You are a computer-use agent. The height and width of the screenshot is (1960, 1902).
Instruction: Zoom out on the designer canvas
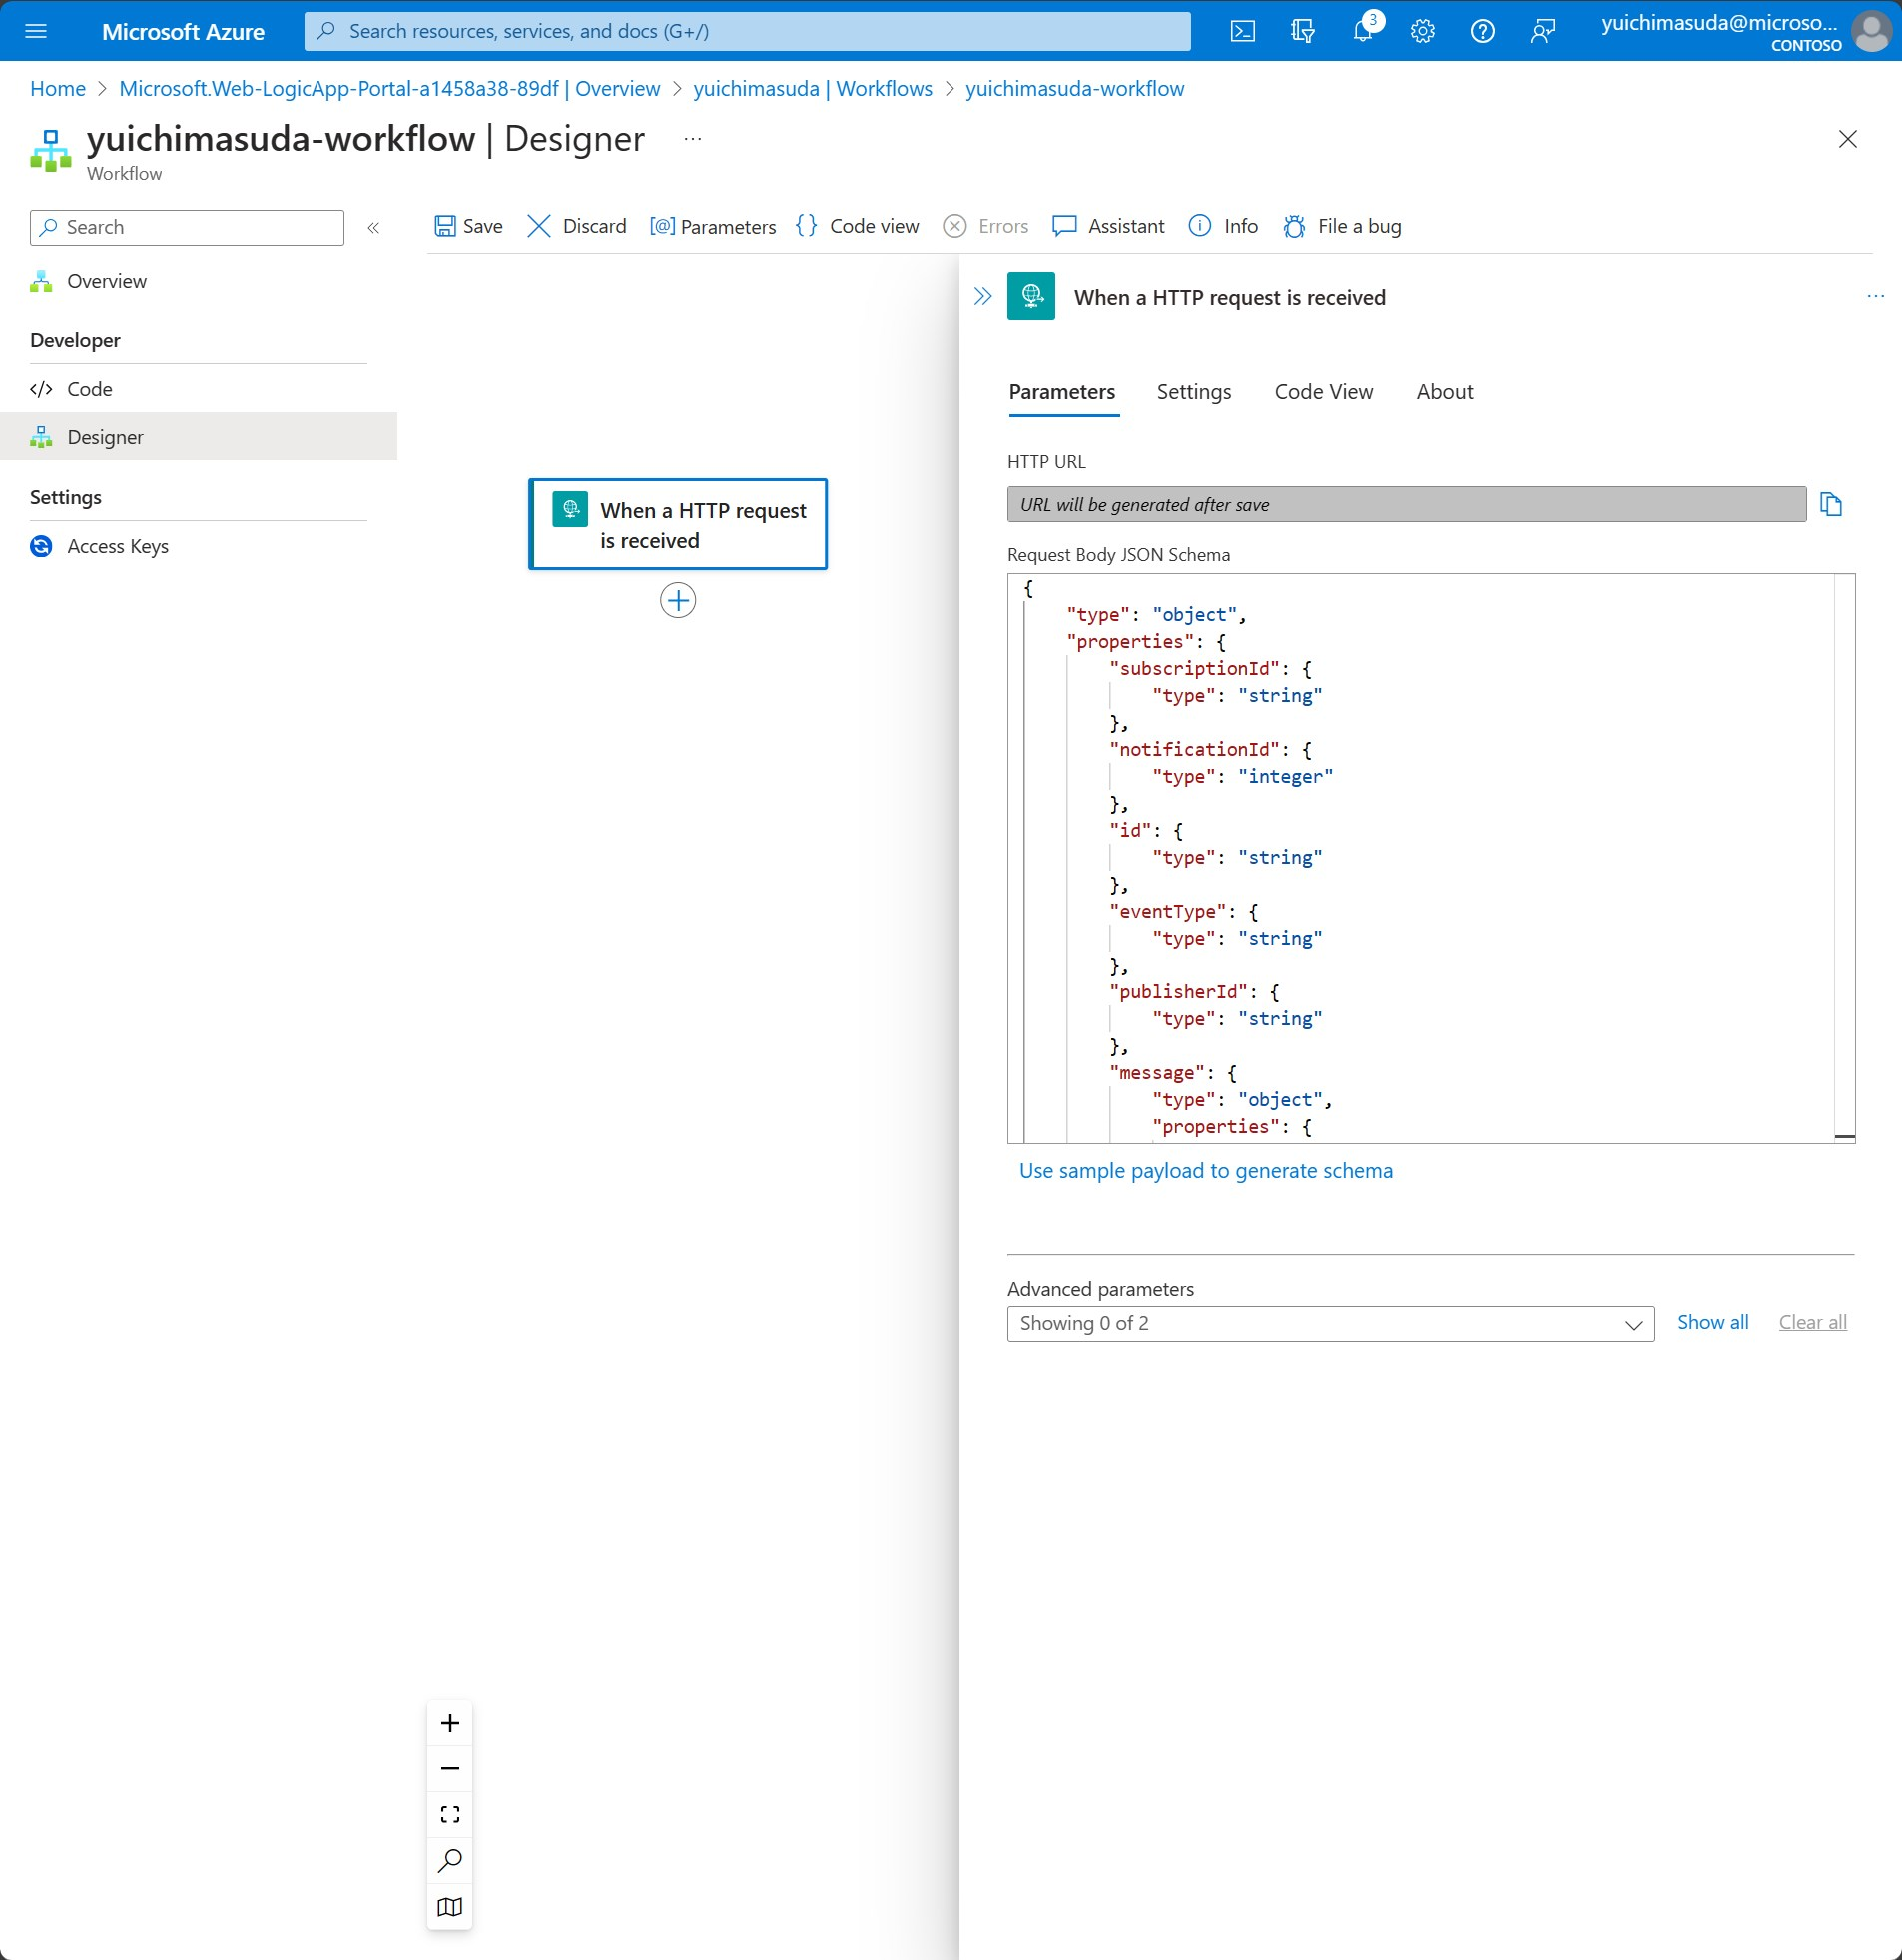450,1769
